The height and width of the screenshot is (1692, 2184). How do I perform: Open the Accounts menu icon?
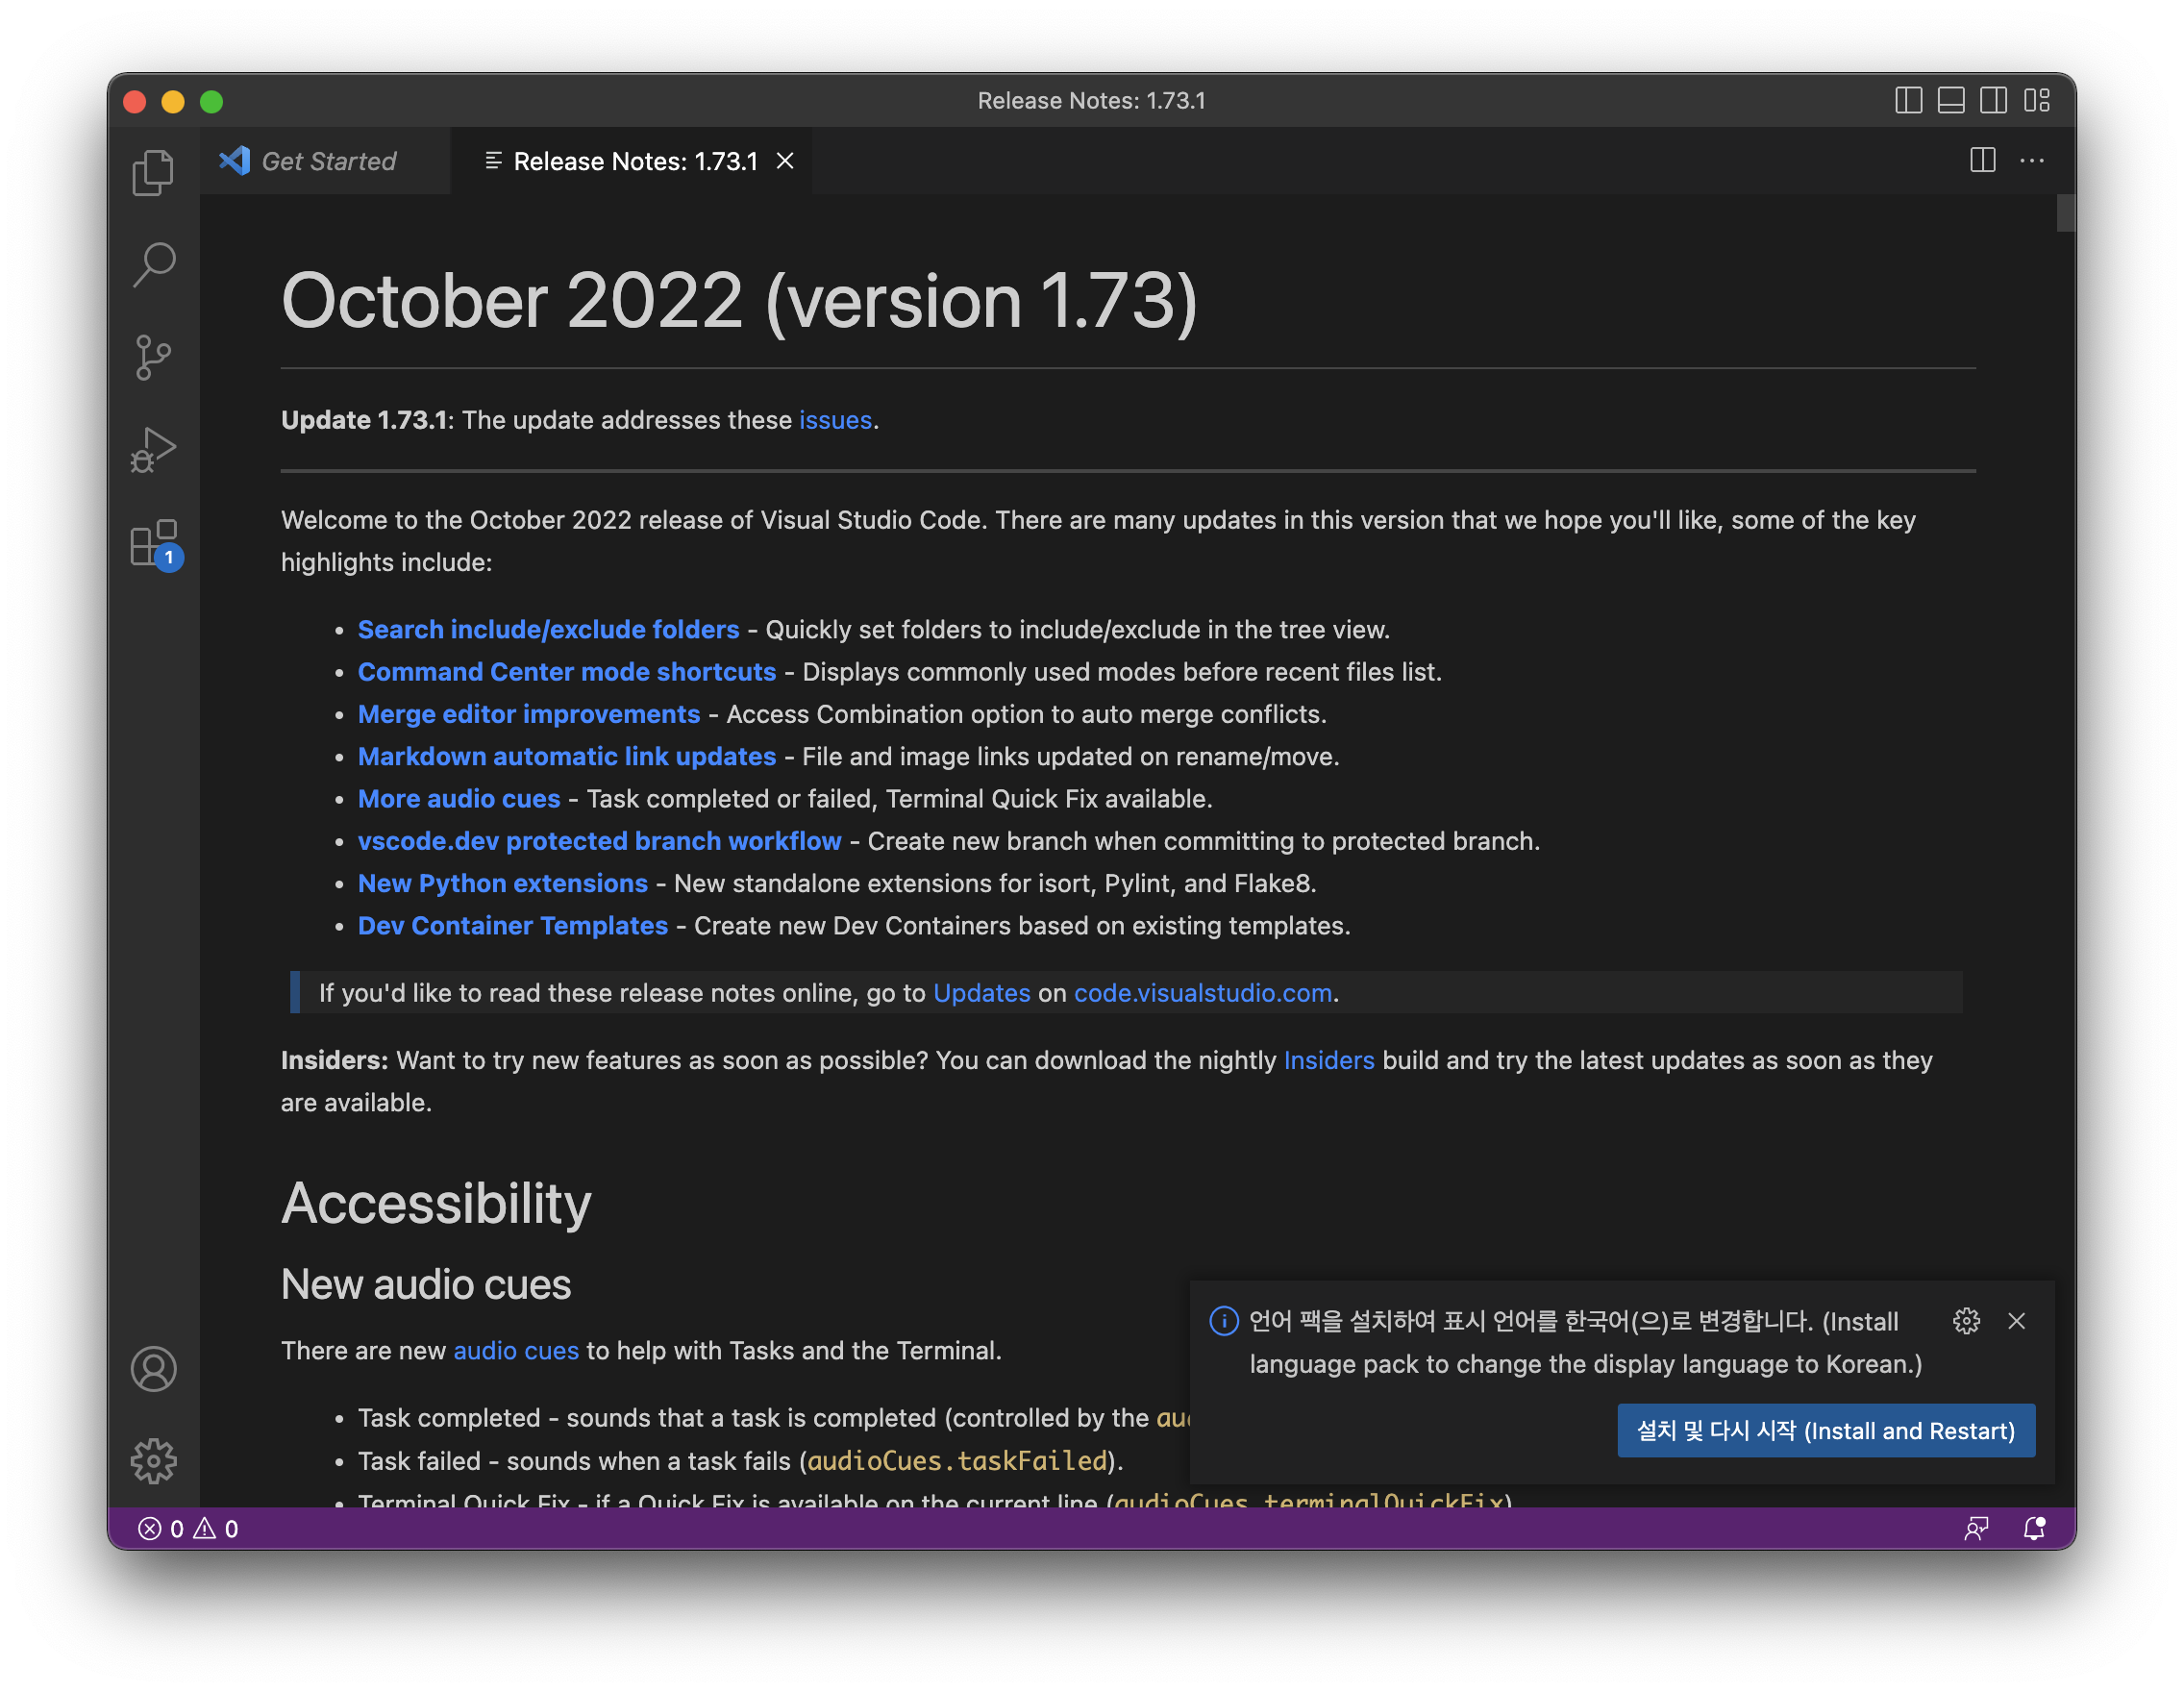153,1369
